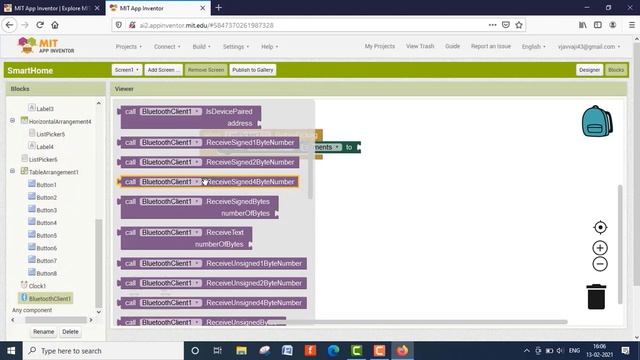Open Windows notification center icon
This screenshot has height=360, width=640.
(625, 351)
